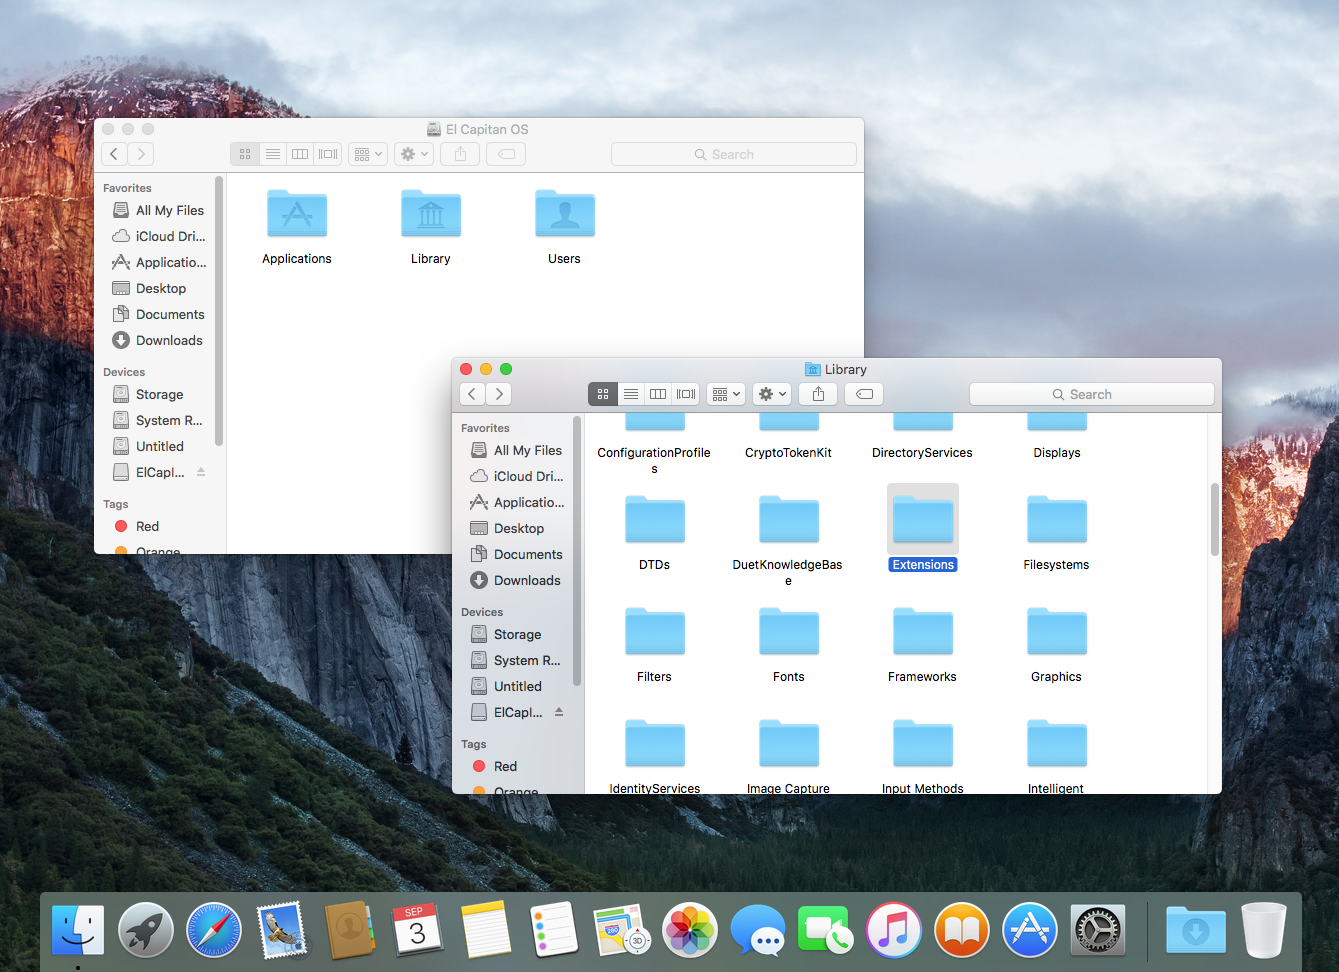Switch to list view in the Library window
The width and height of the screenshot is (1339, 972).
630,393
